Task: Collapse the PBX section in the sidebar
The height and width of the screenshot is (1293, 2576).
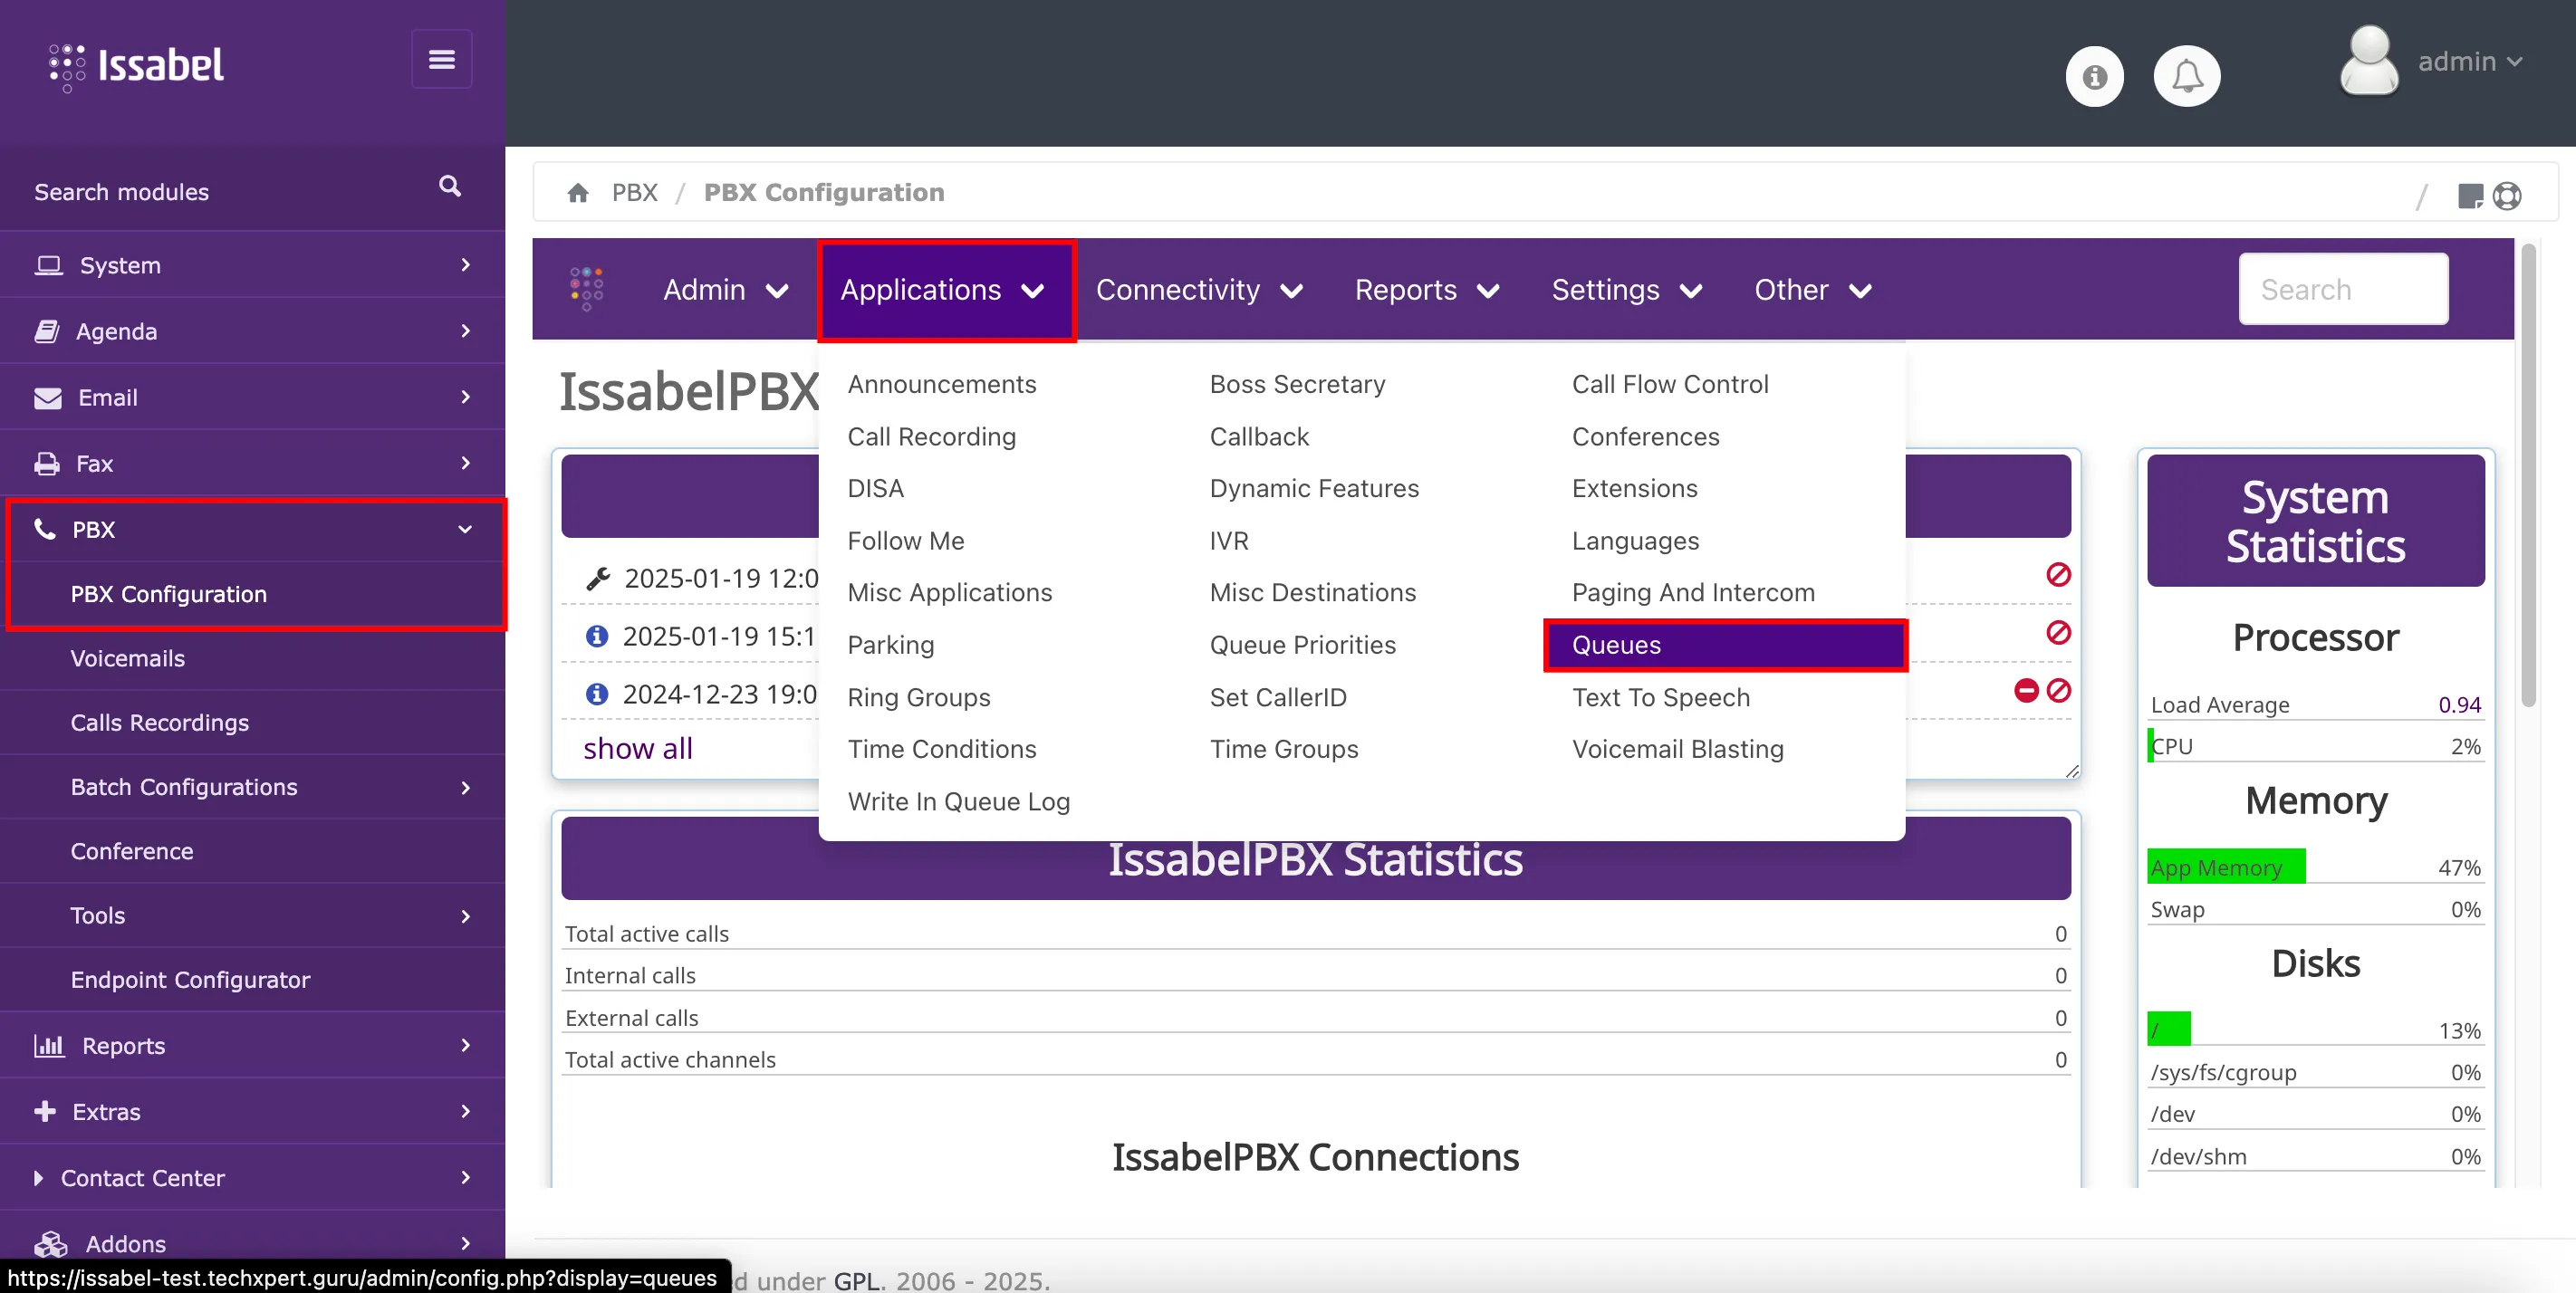Action: (464, 529)
